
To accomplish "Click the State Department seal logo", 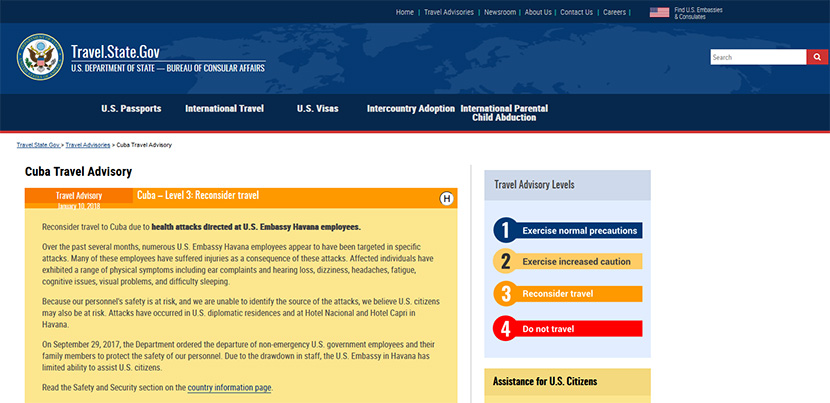I will [40, 59].
